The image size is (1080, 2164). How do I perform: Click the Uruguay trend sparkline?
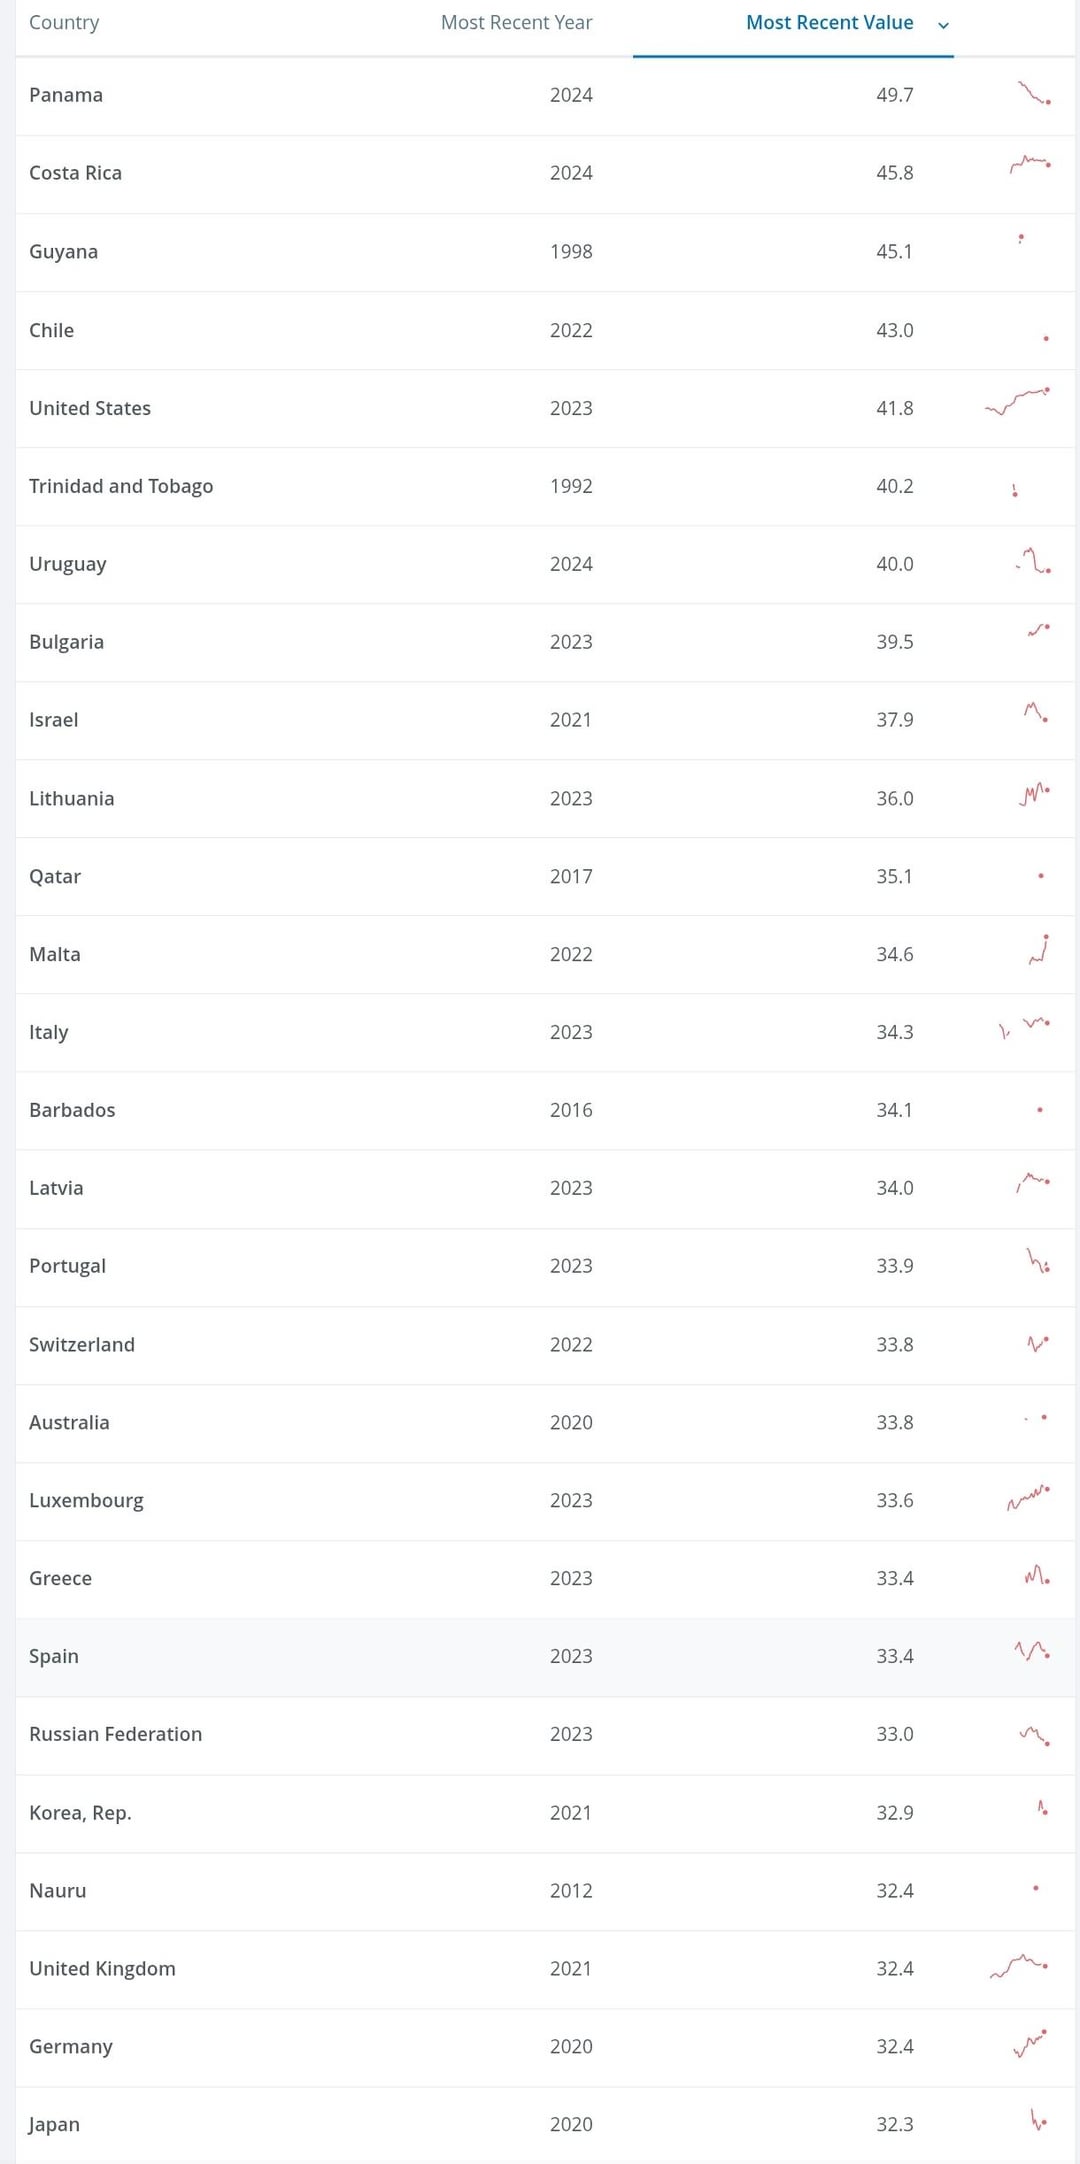[1034, 561]
